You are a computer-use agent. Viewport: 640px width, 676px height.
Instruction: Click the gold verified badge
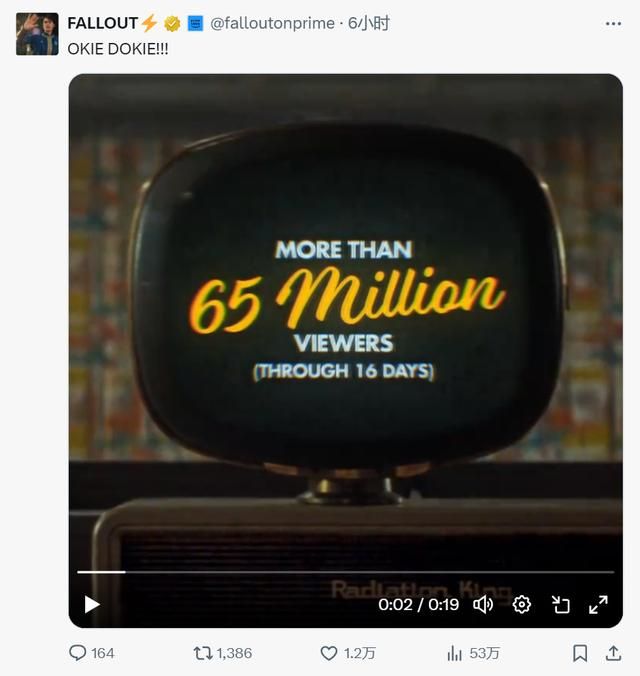click(x=173, y=23)
